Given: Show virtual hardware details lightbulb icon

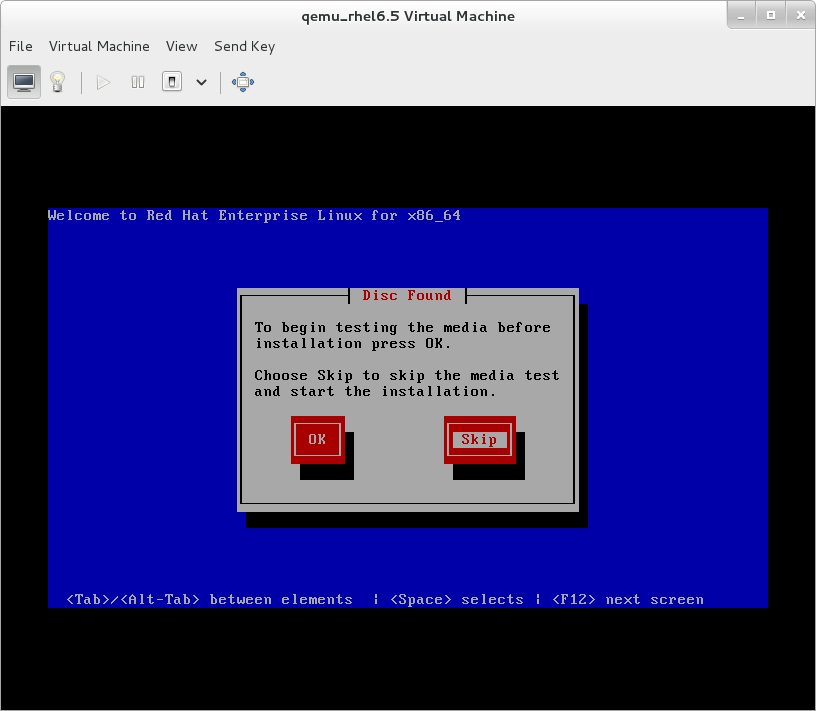Looking at the screenshot, I should pos(57,82).
